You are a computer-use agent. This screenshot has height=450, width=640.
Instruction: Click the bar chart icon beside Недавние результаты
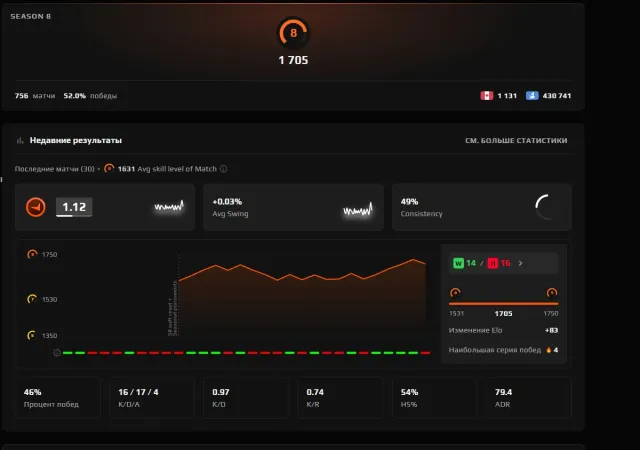coord(20,140)
